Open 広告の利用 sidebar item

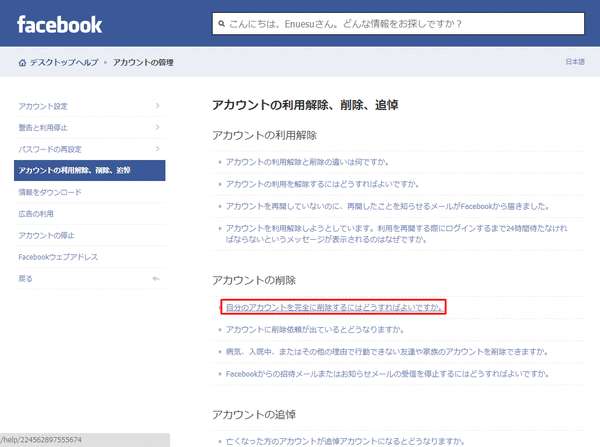pyautogui.click(x=36, y=214)
